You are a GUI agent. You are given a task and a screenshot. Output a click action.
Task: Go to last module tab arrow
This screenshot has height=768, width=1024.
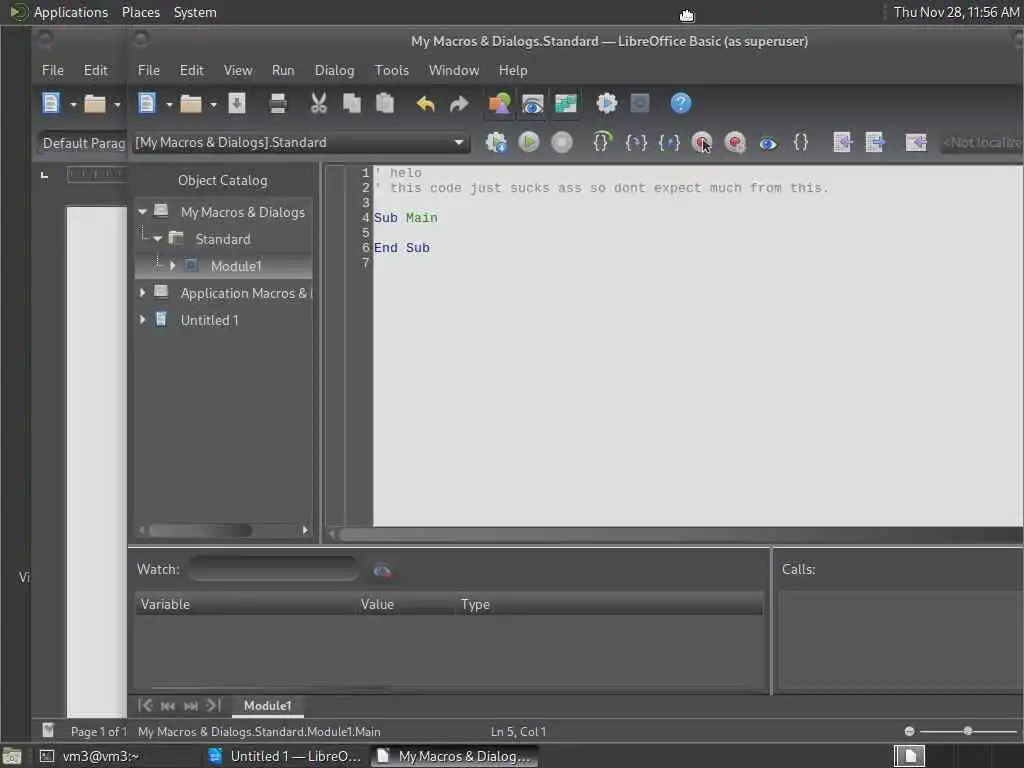click(213, 705)
